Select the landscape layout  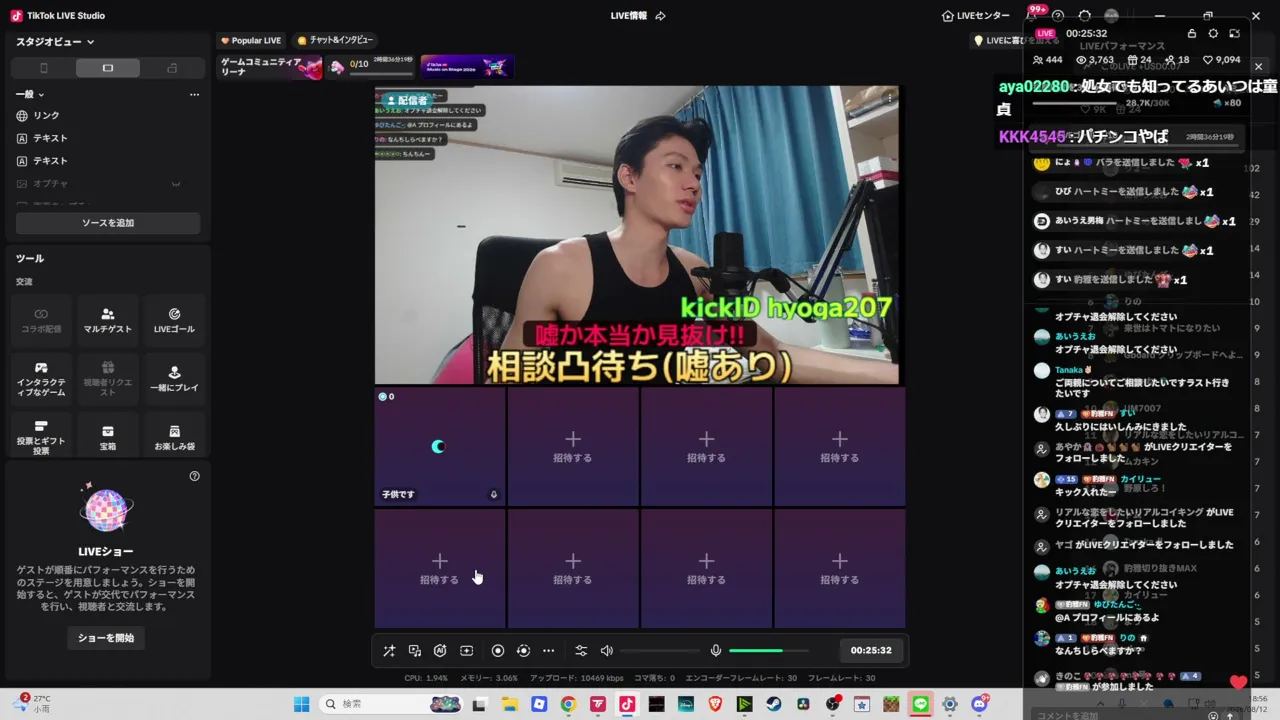[107, 68]
